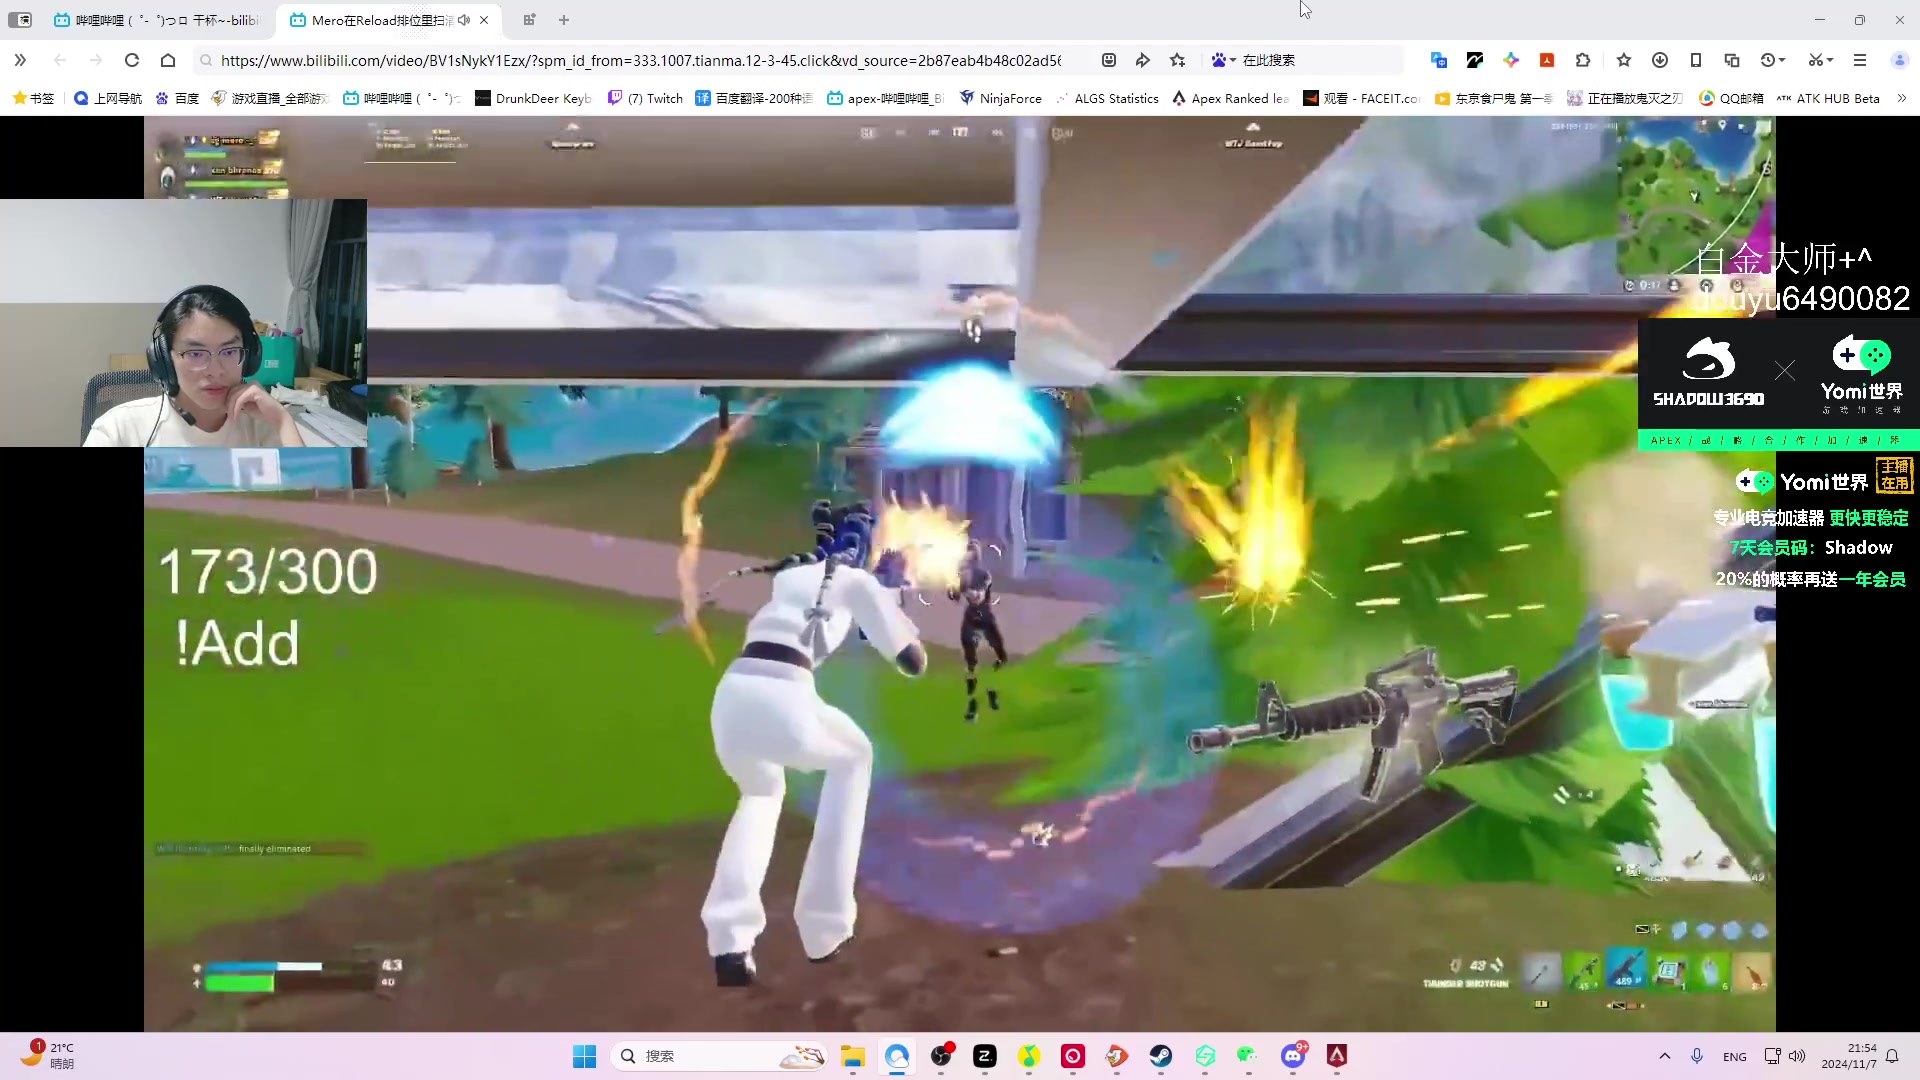Open the translate extension icon

pos(1439,60)
